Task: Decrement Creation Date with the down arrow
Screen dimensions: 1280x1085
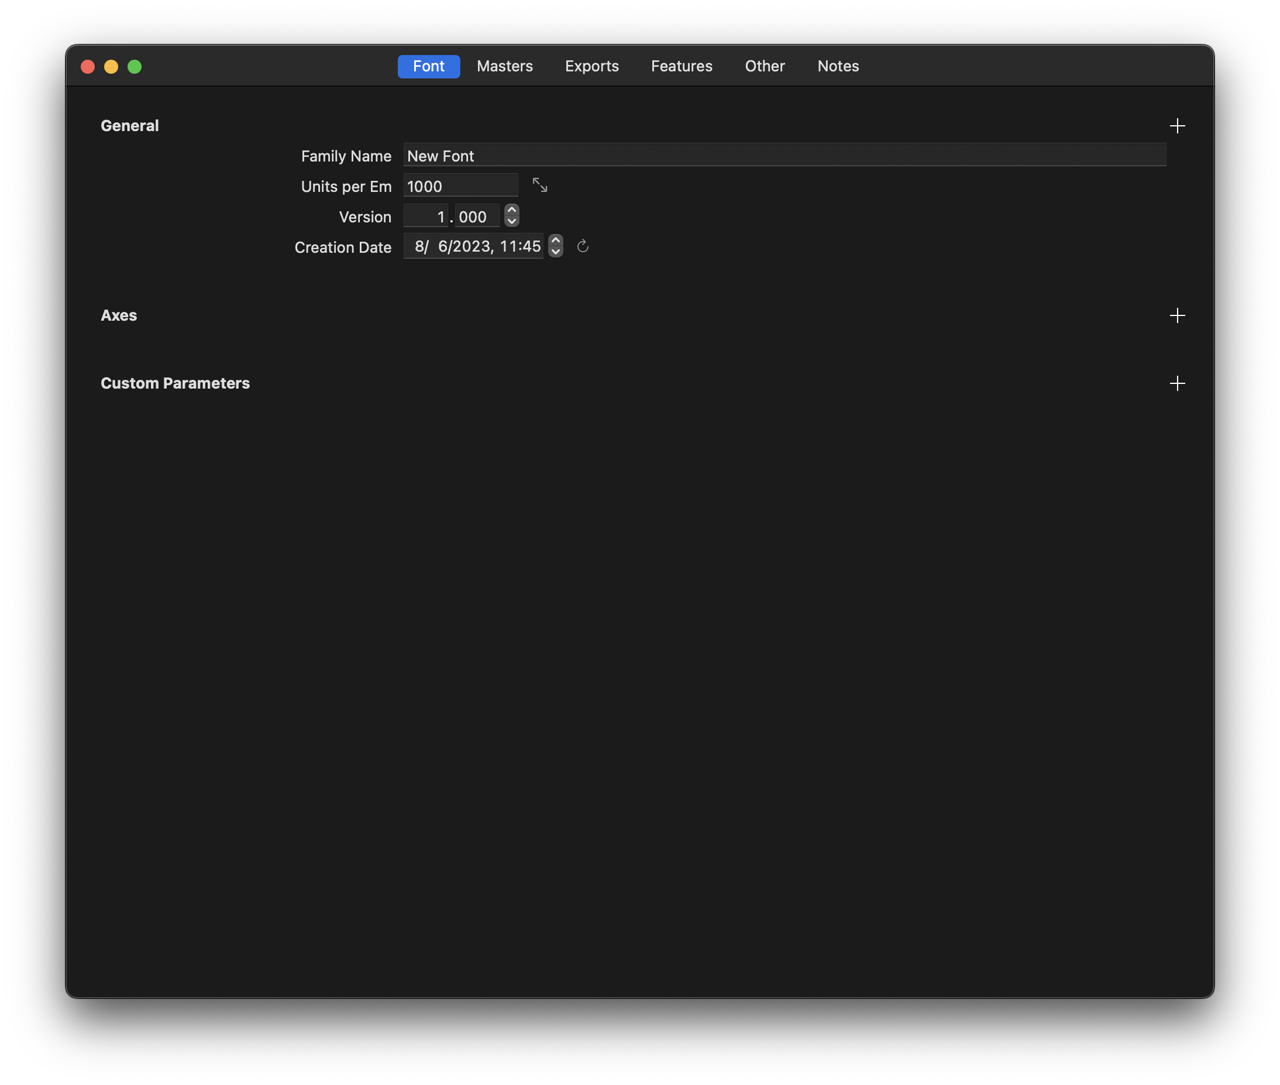Action: 556,252
